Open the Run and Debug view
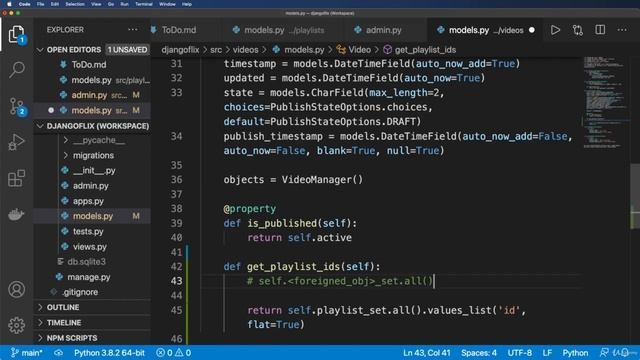Screen dimensions: 640x360 tap(16, 142)
